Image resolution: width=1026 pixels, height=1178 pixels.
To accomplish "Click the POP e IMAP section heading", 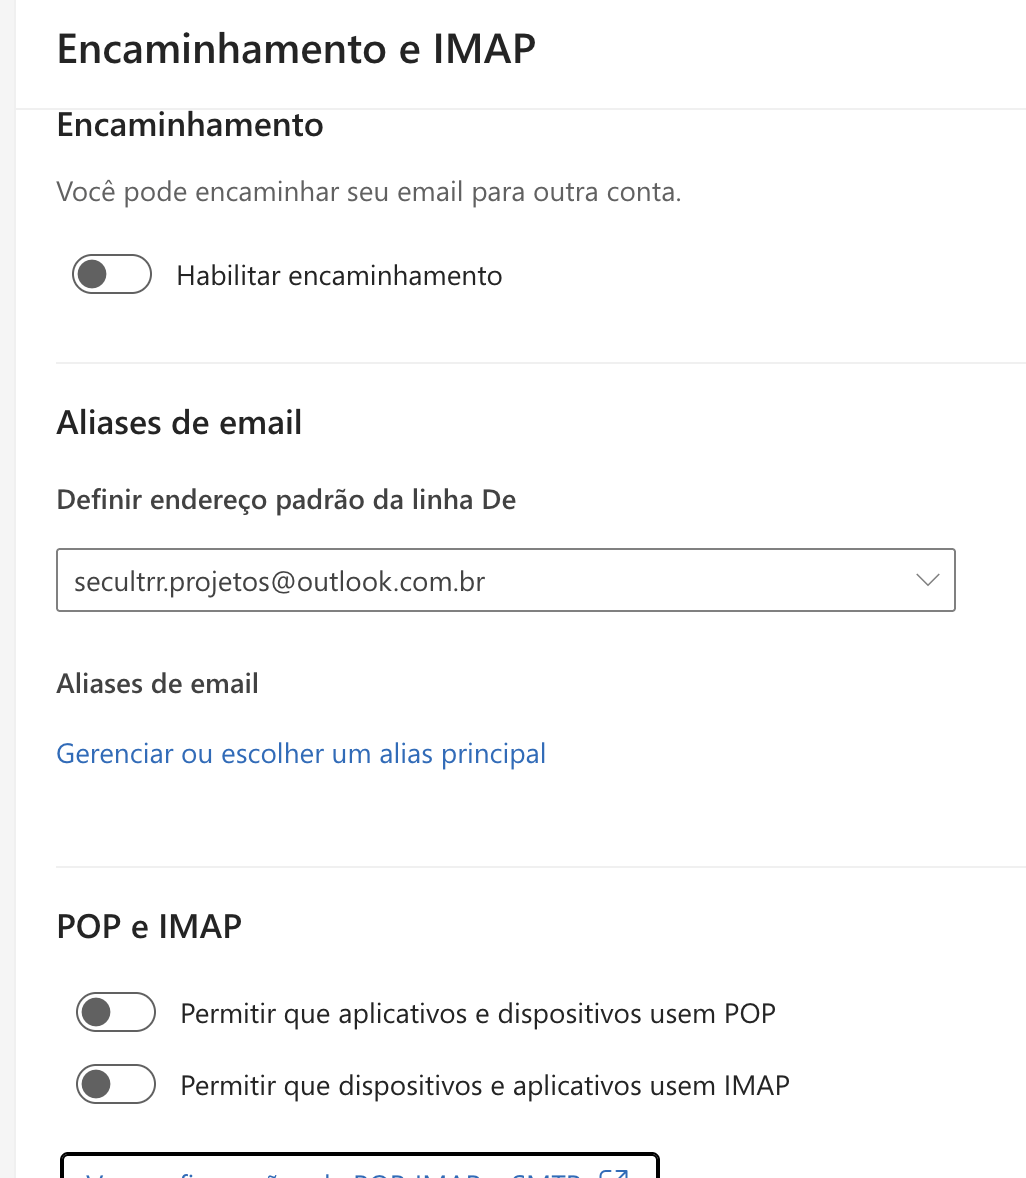I will [149, 927].
